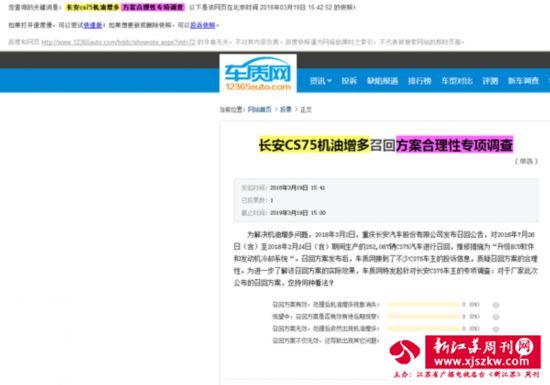Open the 缺陷报道 navigation menu item
The width and height of the screenshot is (550, 385).
click(382, 81)
